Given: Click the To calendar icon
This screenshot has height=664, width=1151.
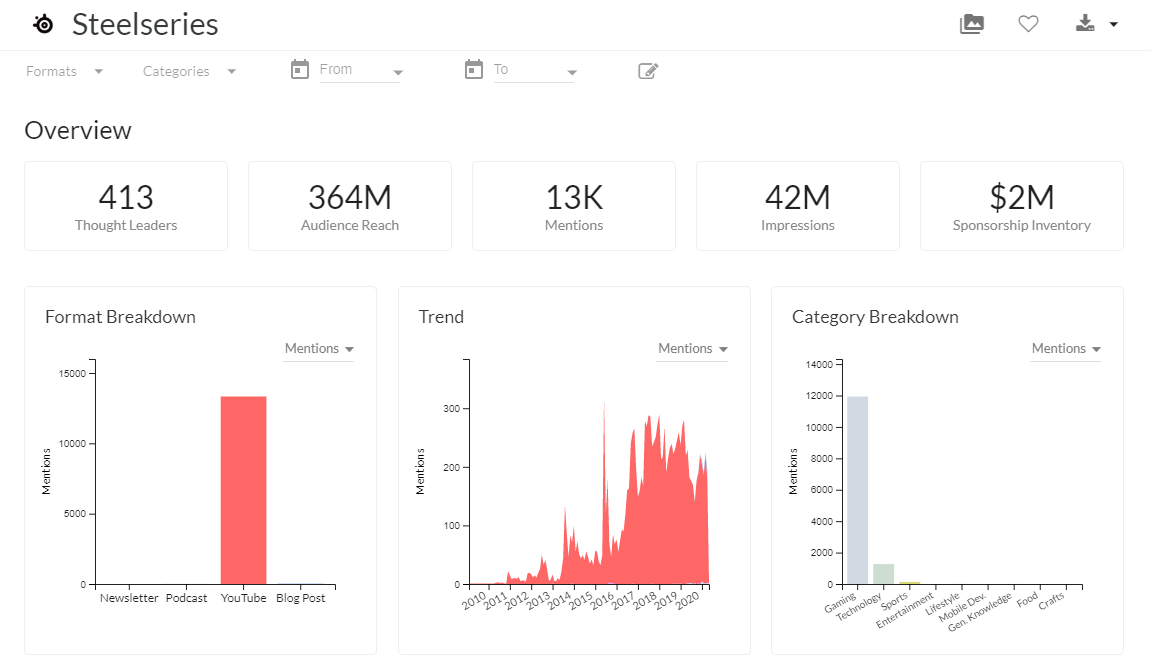Looking at the screenshot, I should tap(474, 70).
